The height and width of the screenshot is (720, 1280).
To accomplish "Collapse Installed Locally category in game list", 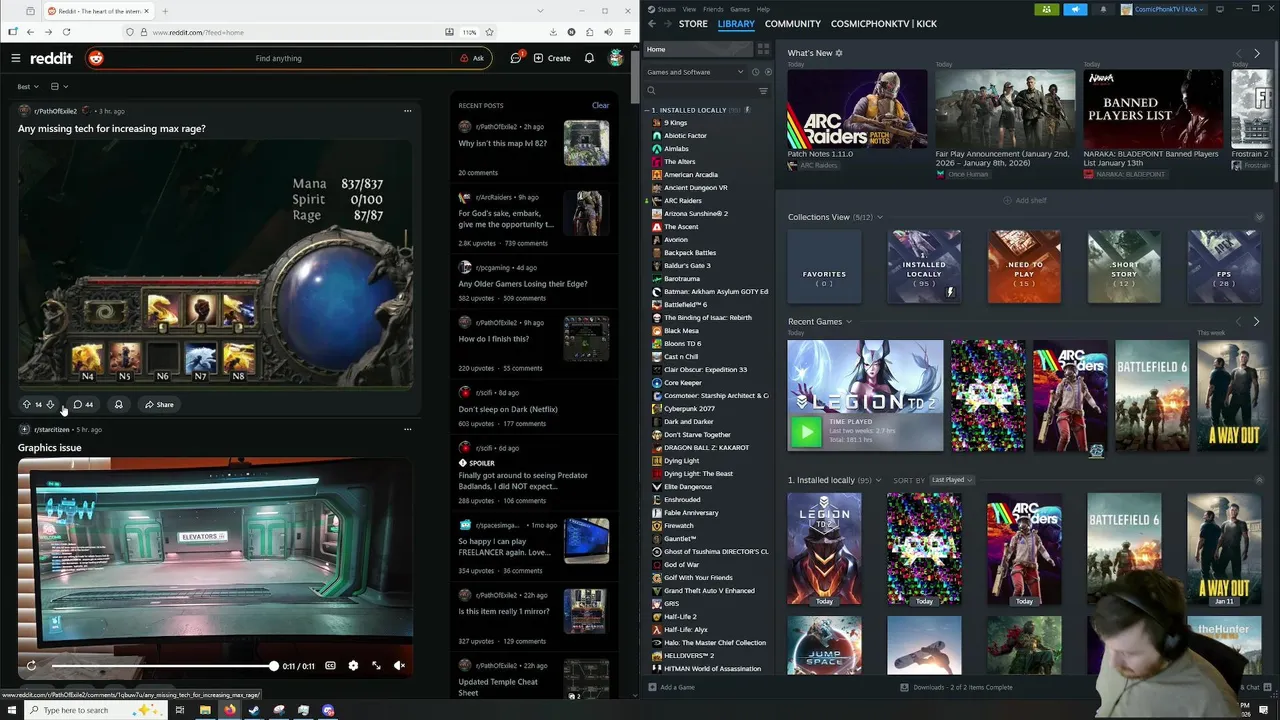I will (x=648, y=110).
